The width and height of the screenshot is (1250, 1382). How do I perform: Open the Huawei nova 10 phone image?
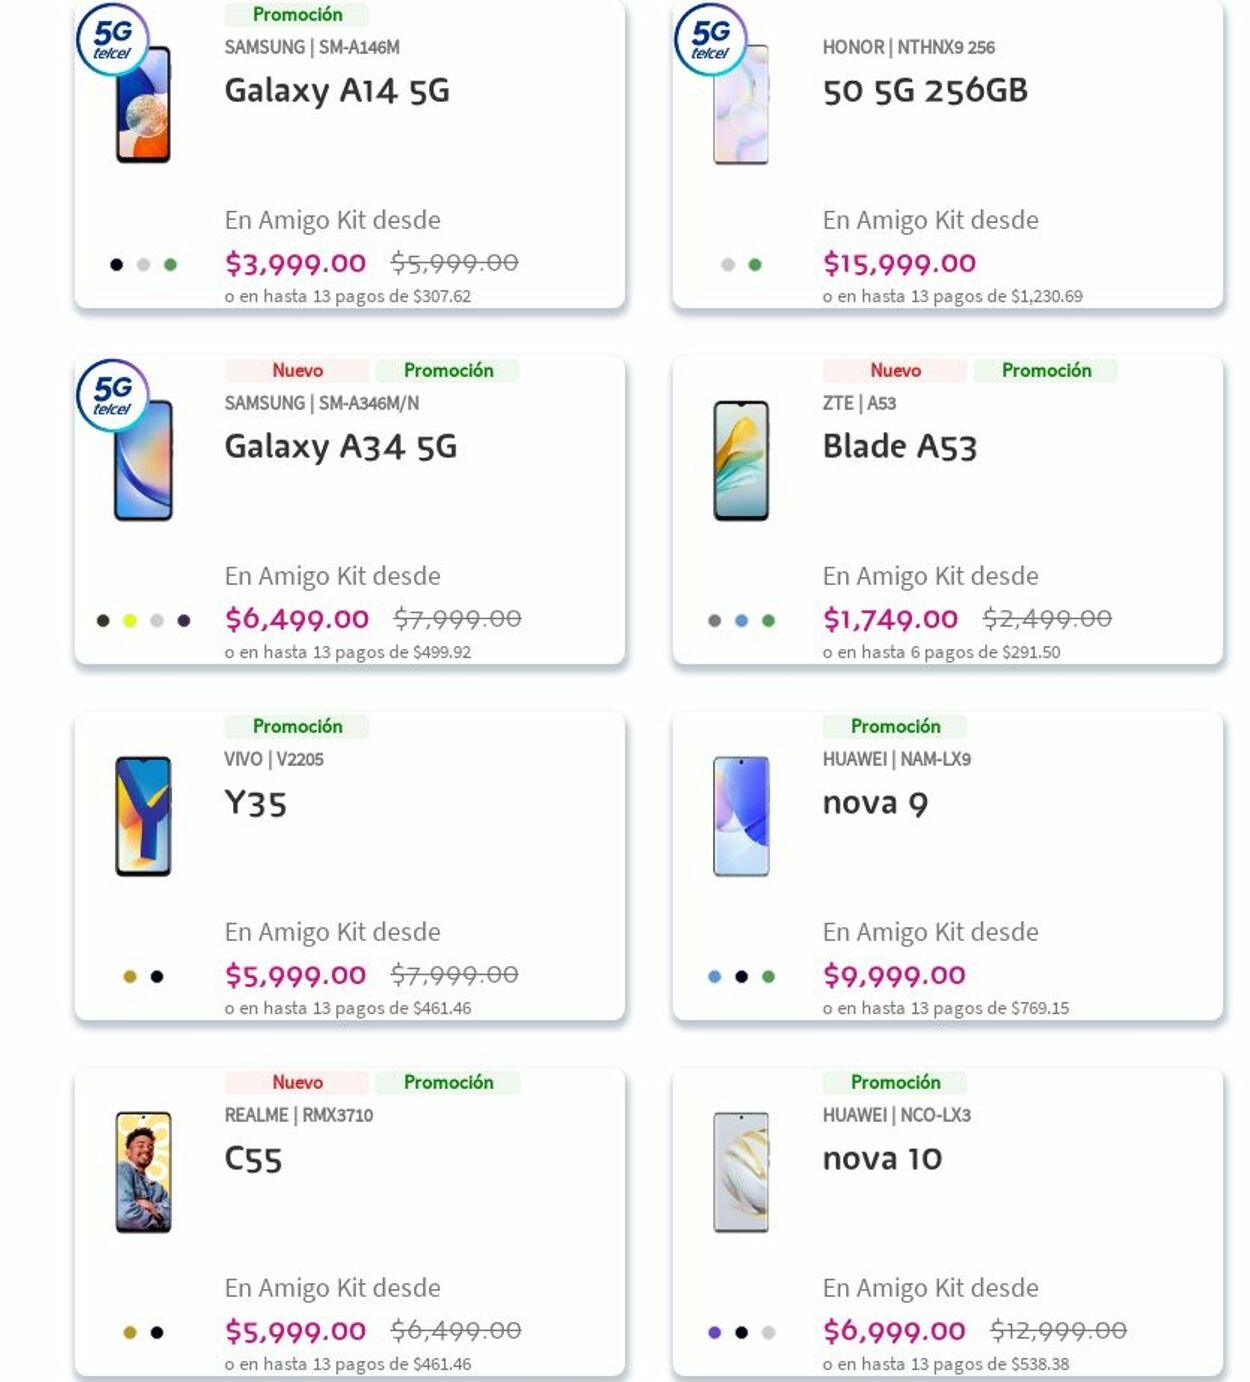[741, 1172]
